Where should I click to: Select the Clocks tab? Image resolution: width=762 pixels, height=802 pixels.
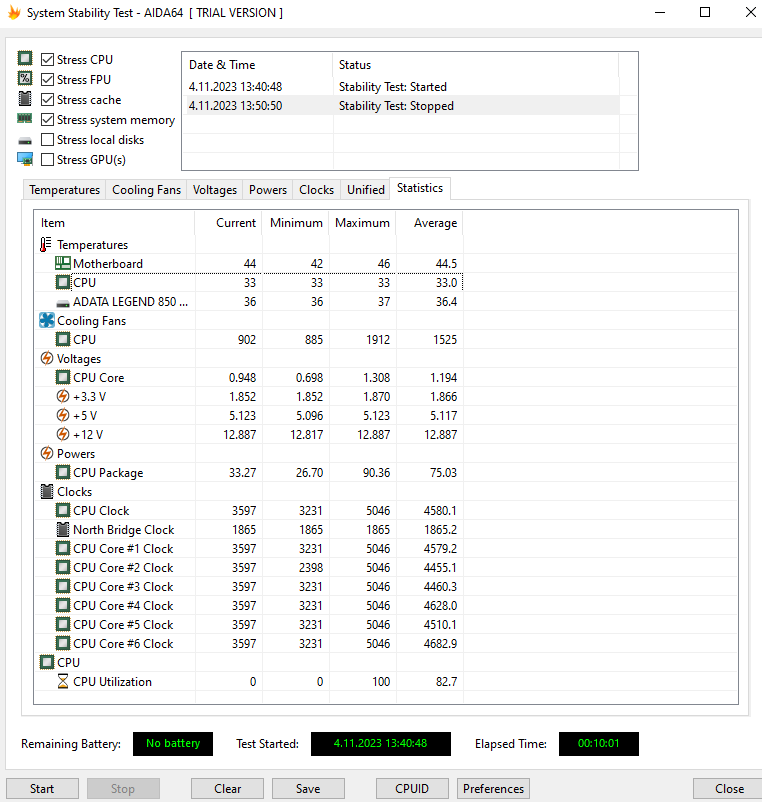click(317, 190)
